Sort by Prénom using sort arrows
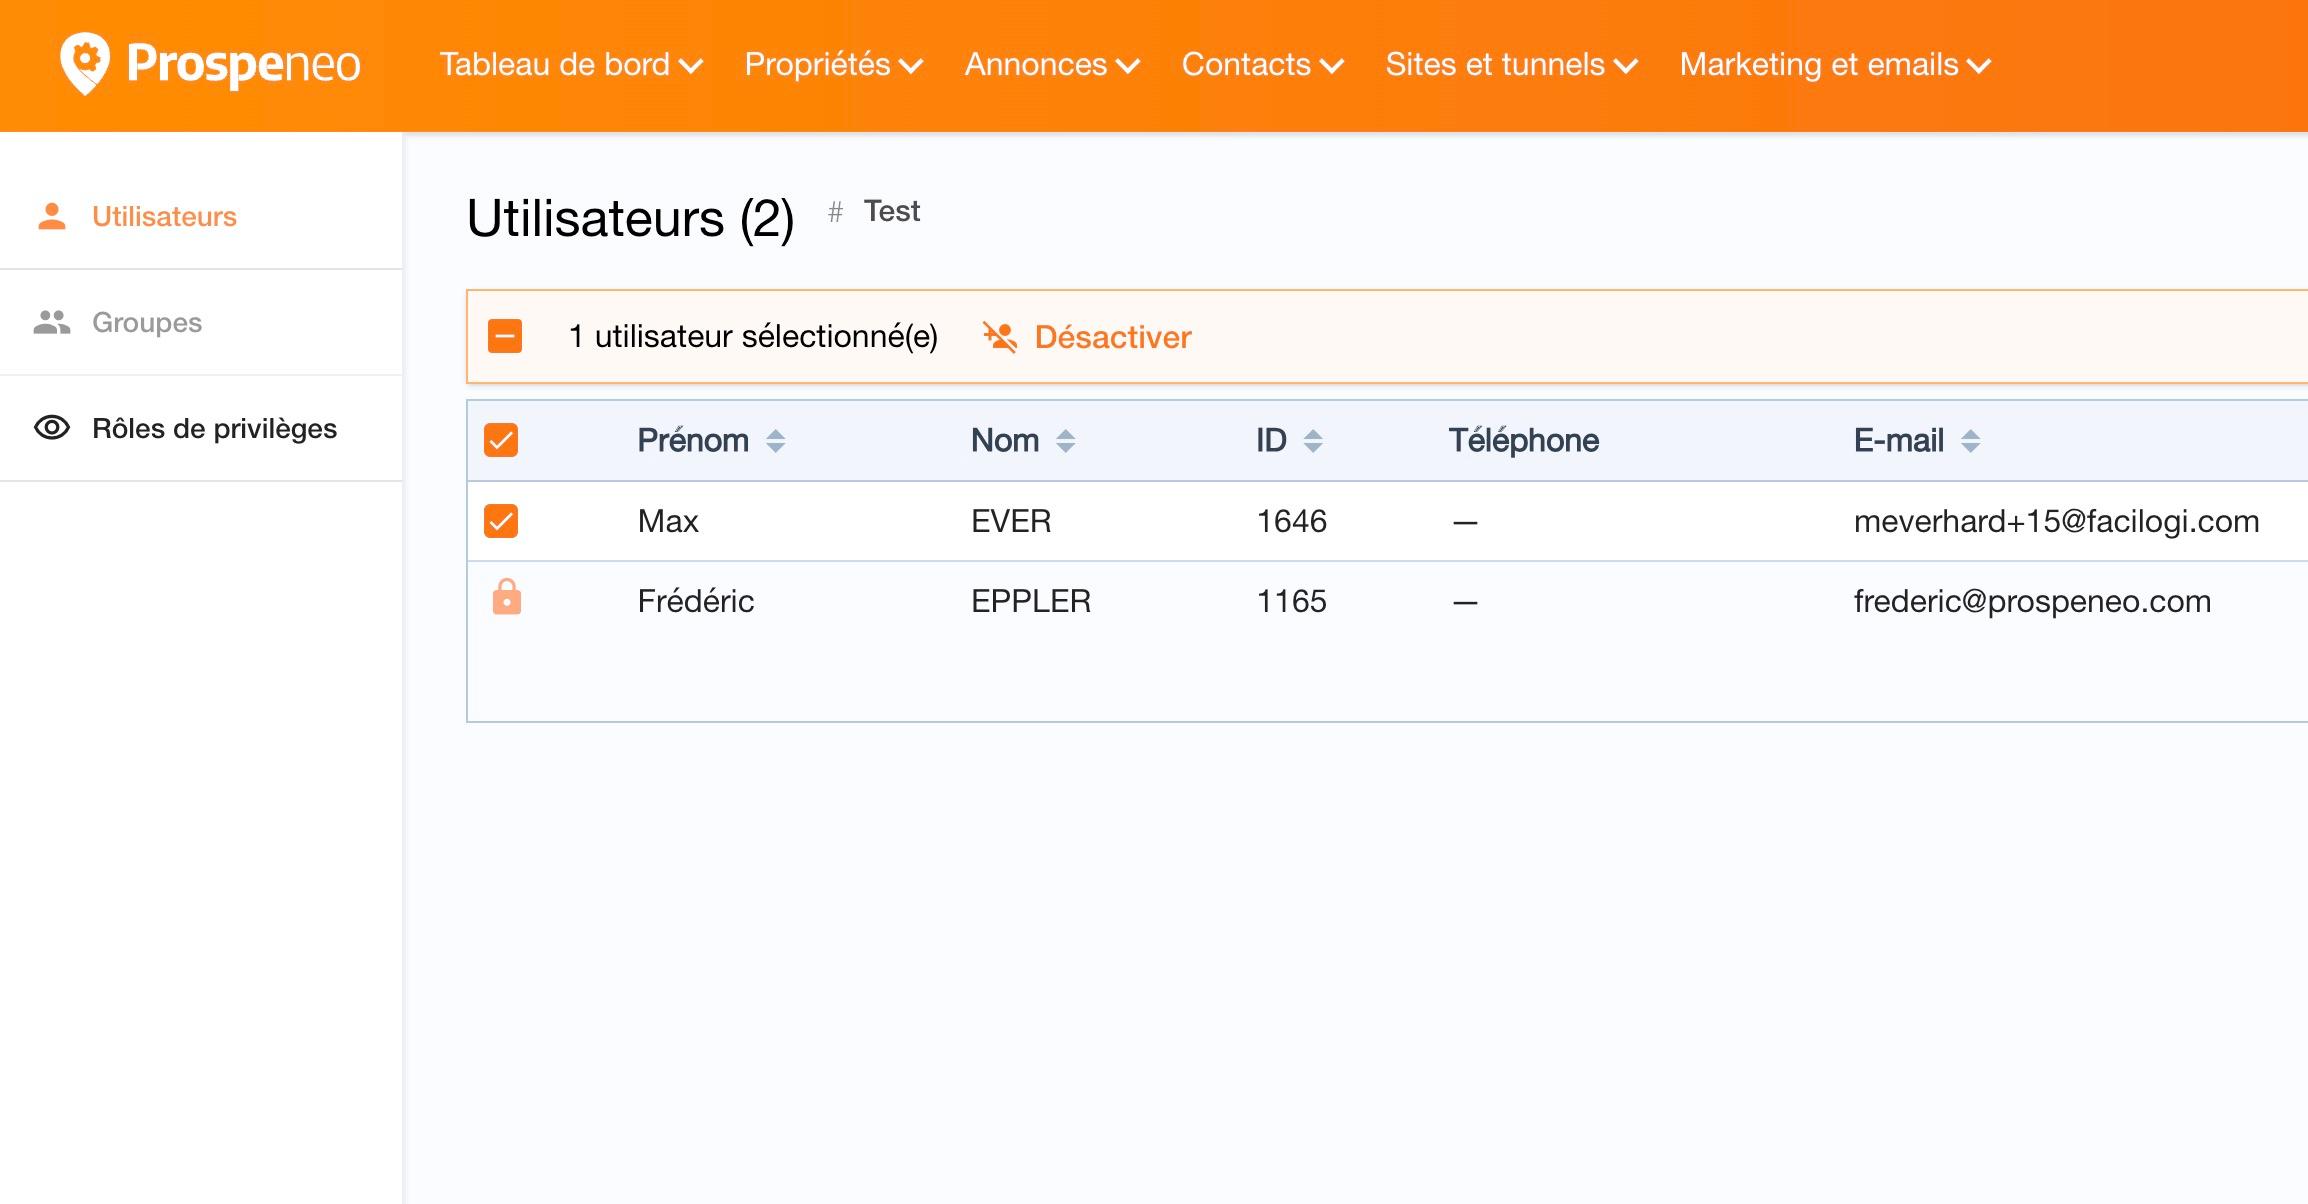Viewport: 2308px width, 1204px height. coord(775,441)
